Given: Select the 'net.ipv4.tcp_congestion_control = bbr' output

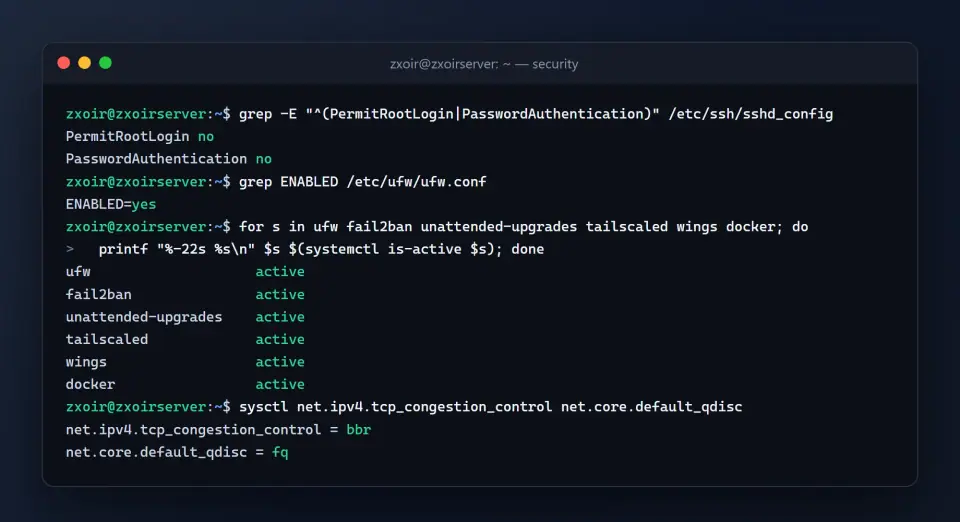Looking at the screenshot, I should point(218,430).
